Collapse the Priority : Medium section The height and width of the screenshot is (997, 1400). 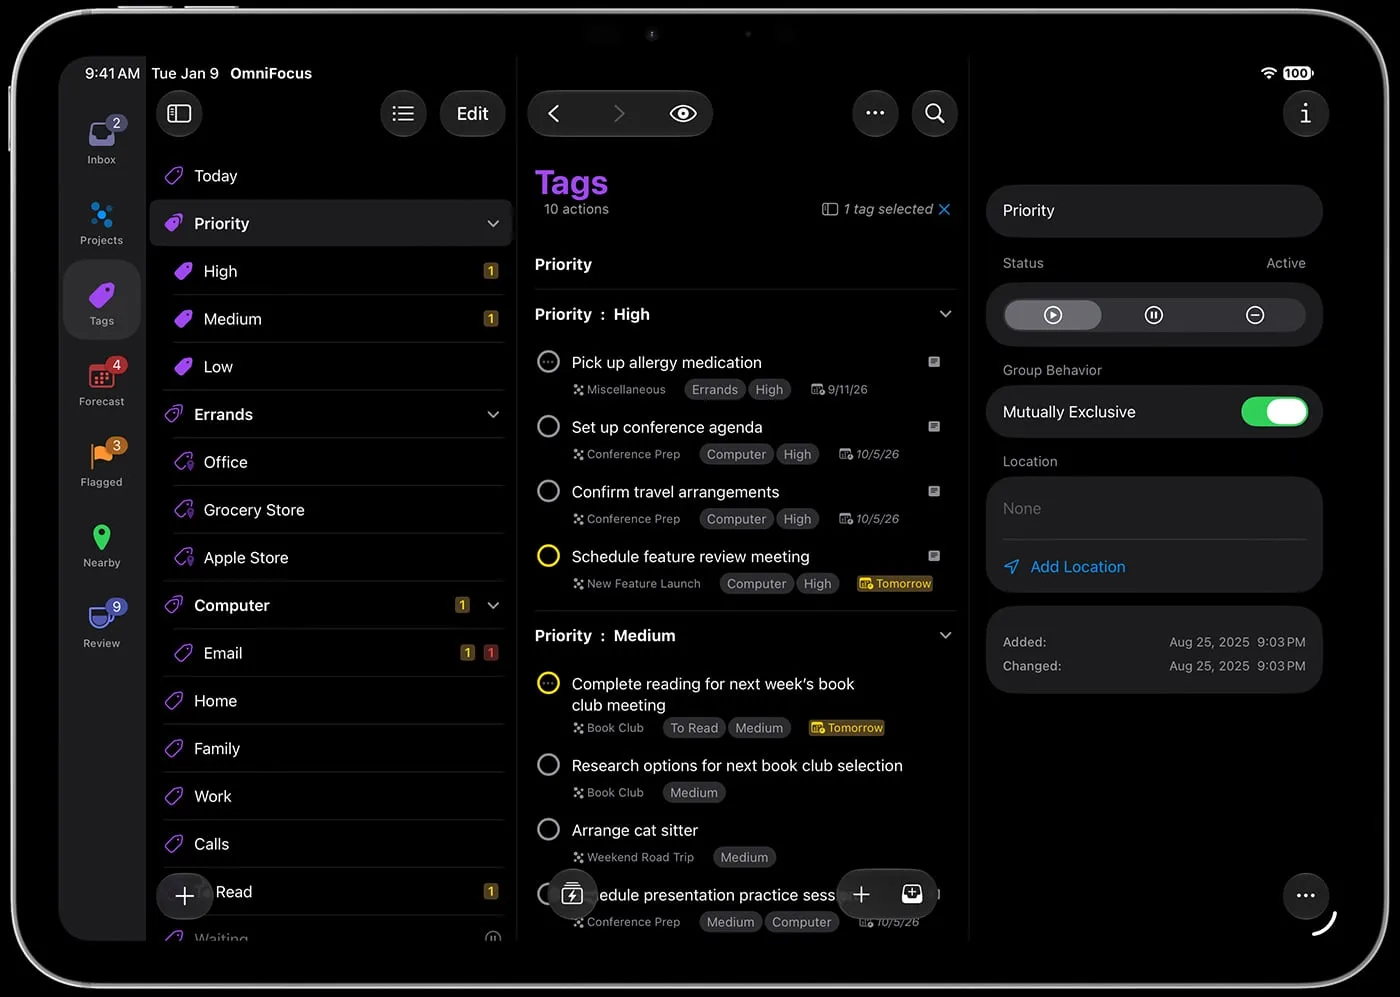click(x=945, y=635)
